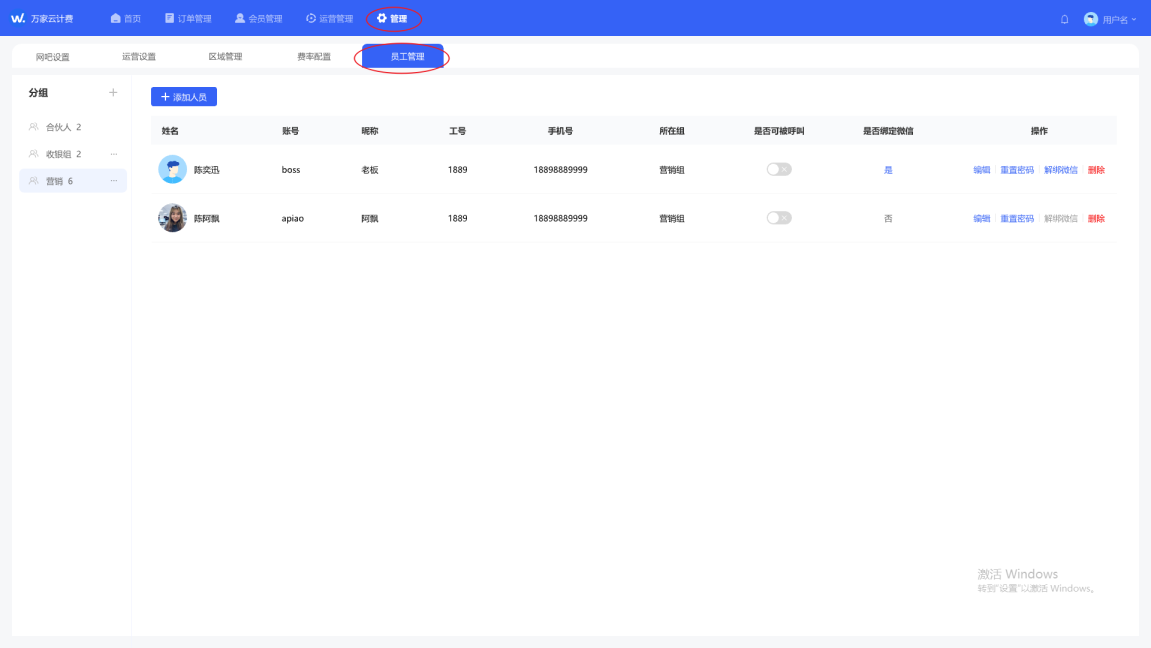Select the 收银组 group
This screenshot has height=648, width=1151.
point(73,154)
